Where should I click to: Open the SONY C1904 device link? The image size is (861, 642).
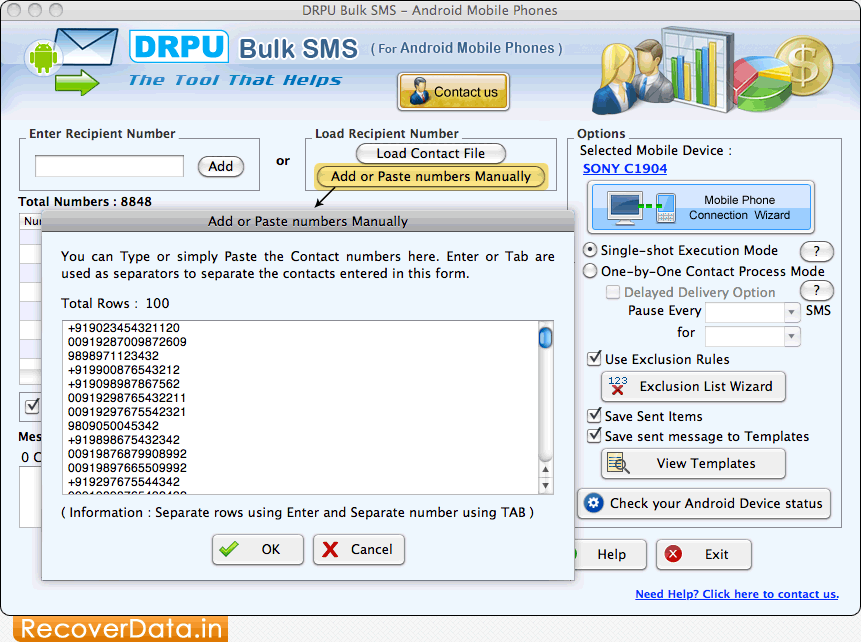pyautogui.click(x=625, y=168)
